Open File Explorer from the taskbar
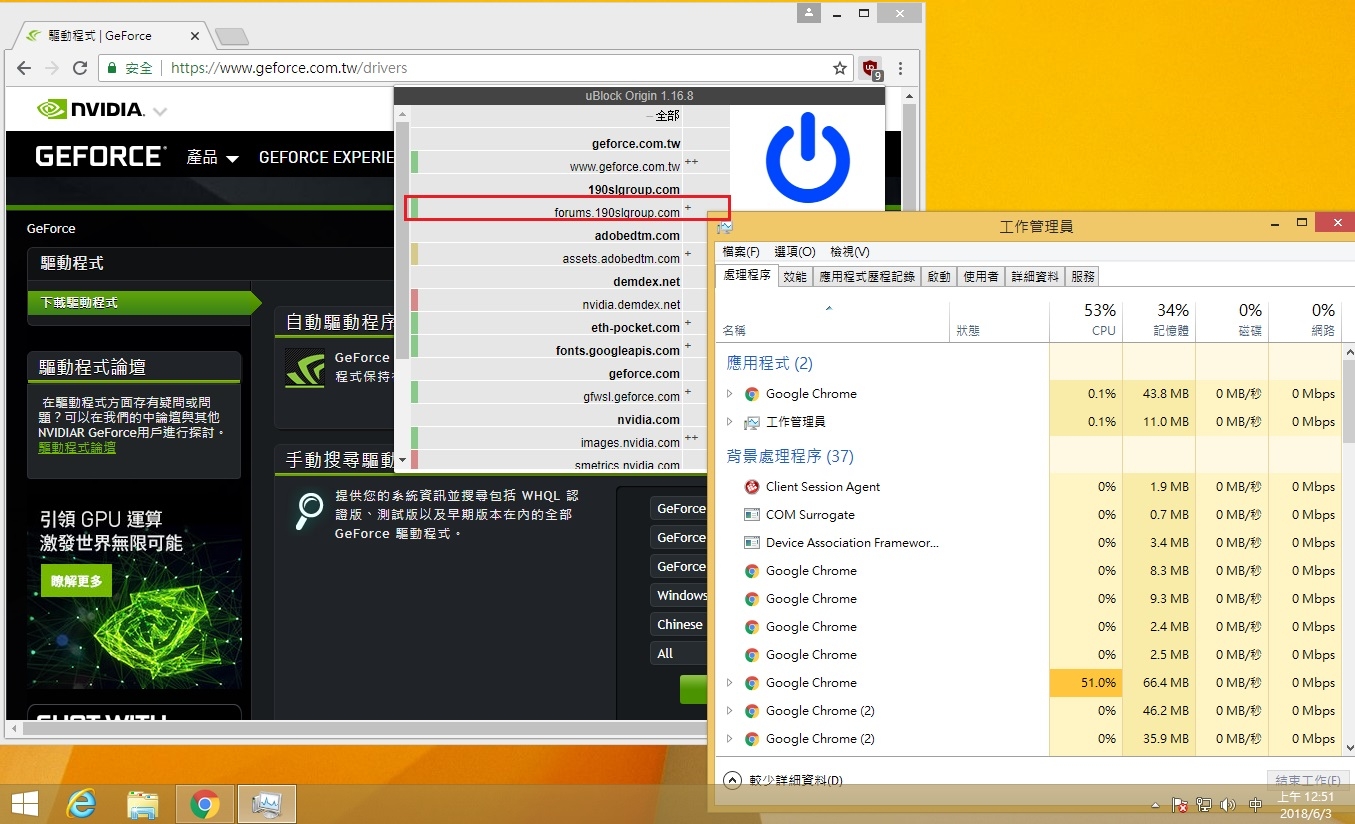This screenshot has height=824, width=1355. click(x=143, y=804)
